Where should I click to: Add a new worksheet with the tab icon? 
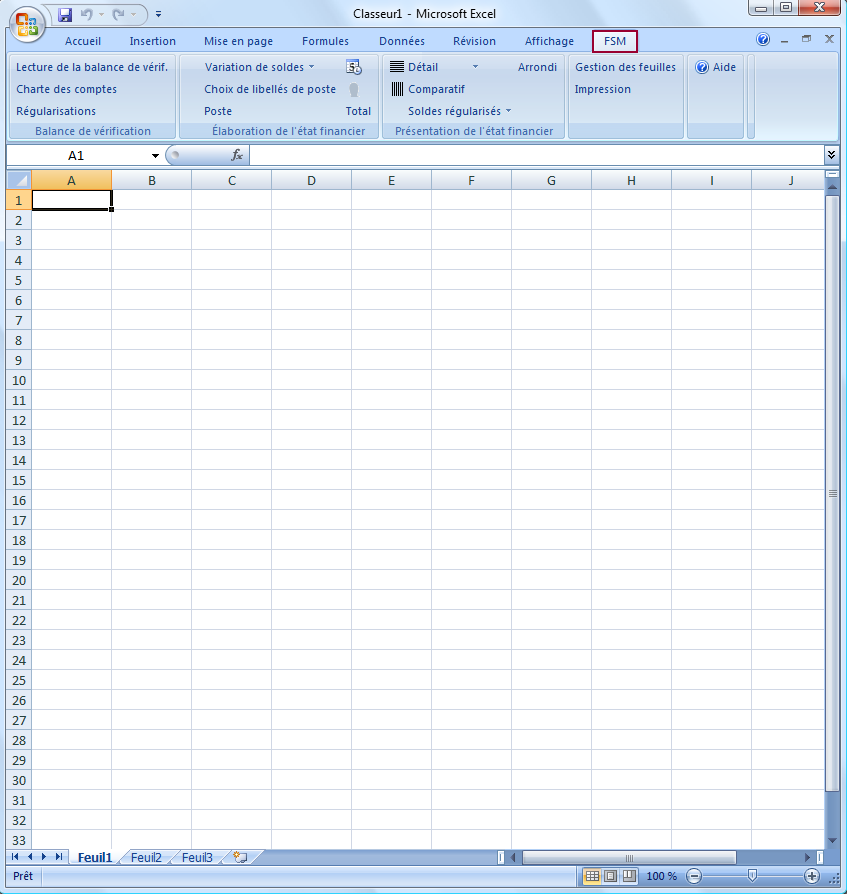(240, 857)
